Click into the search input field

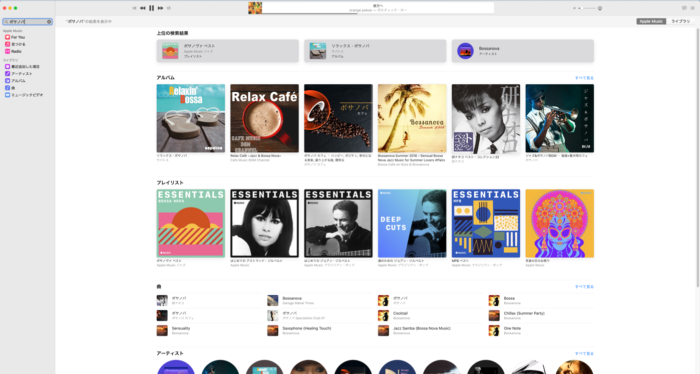click(27, 21)
